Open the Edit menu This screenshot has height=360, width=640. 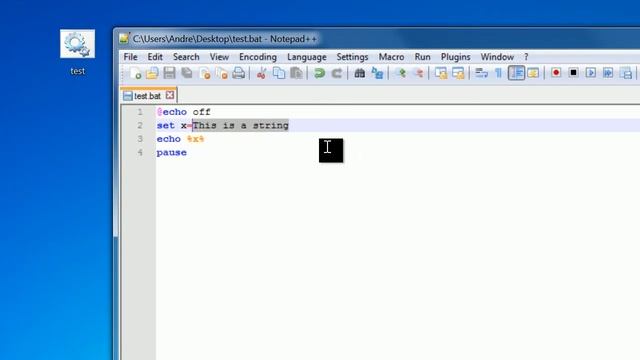pos(155,57)
